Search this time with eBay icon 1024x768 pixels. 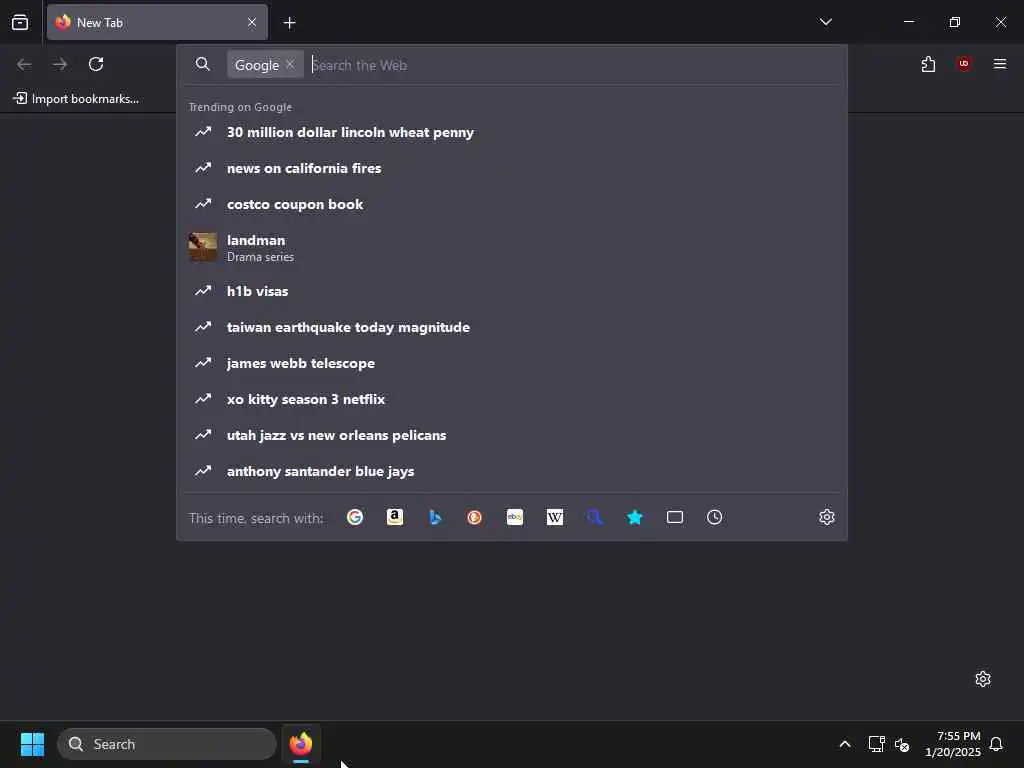(515, 517)
